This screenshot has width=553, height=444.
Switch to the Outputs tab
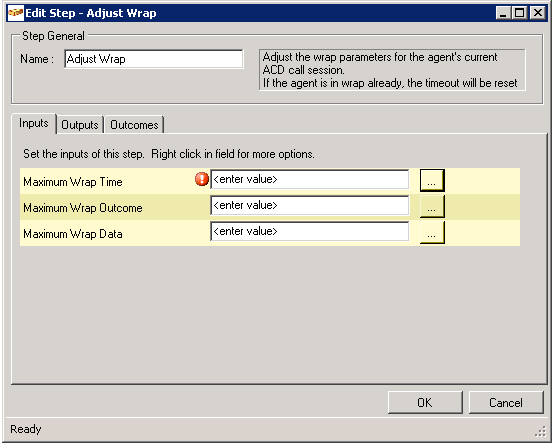point(80,125)
